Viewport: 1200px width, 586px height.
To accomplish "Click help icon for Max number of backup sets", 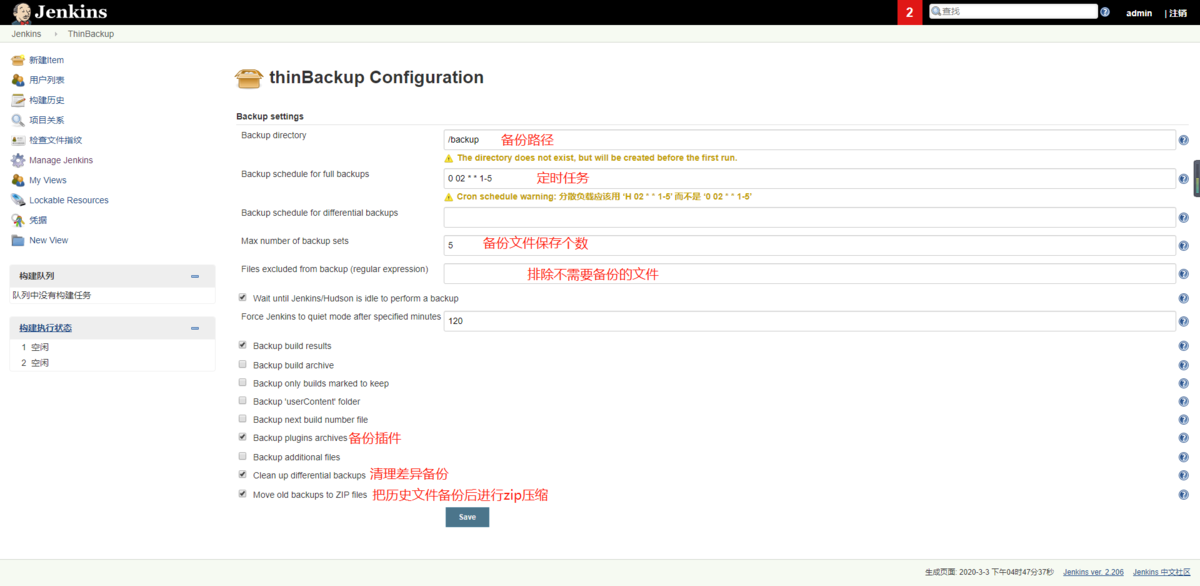I will 1183,246.
